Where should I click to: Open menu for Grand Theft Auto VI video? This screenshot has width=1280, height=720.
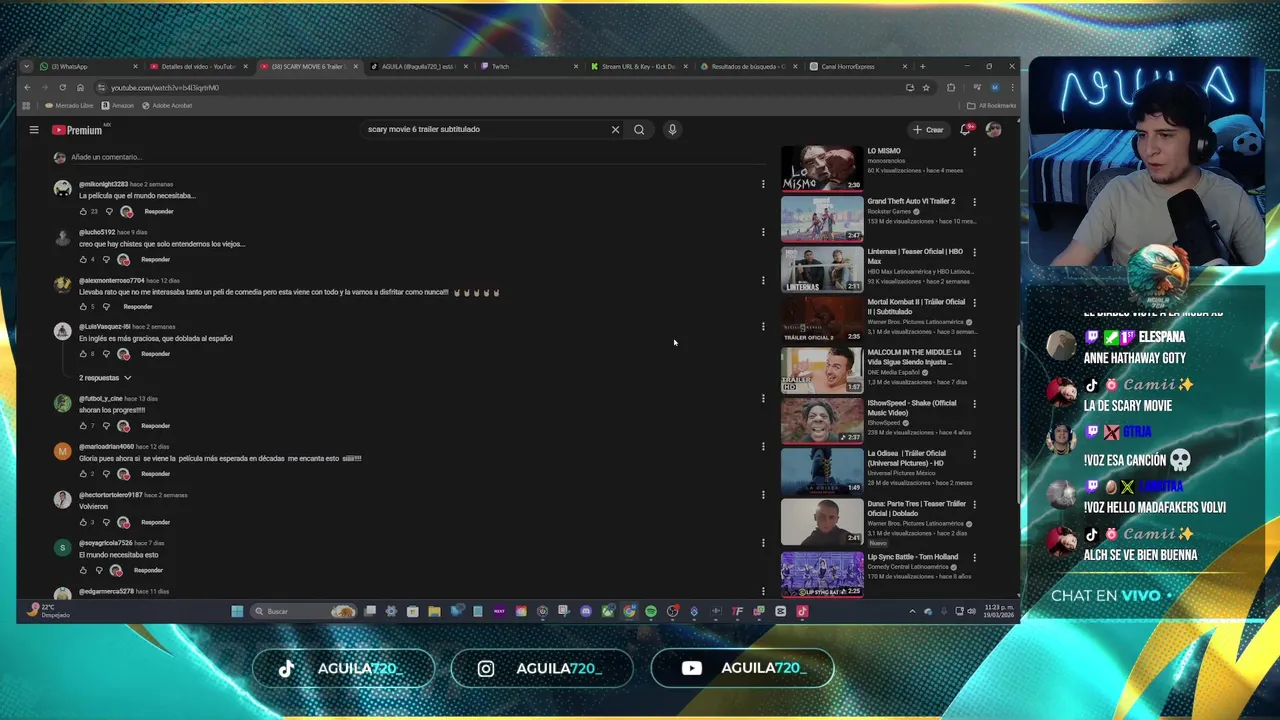pyautogui.click(x=974, y=202)
